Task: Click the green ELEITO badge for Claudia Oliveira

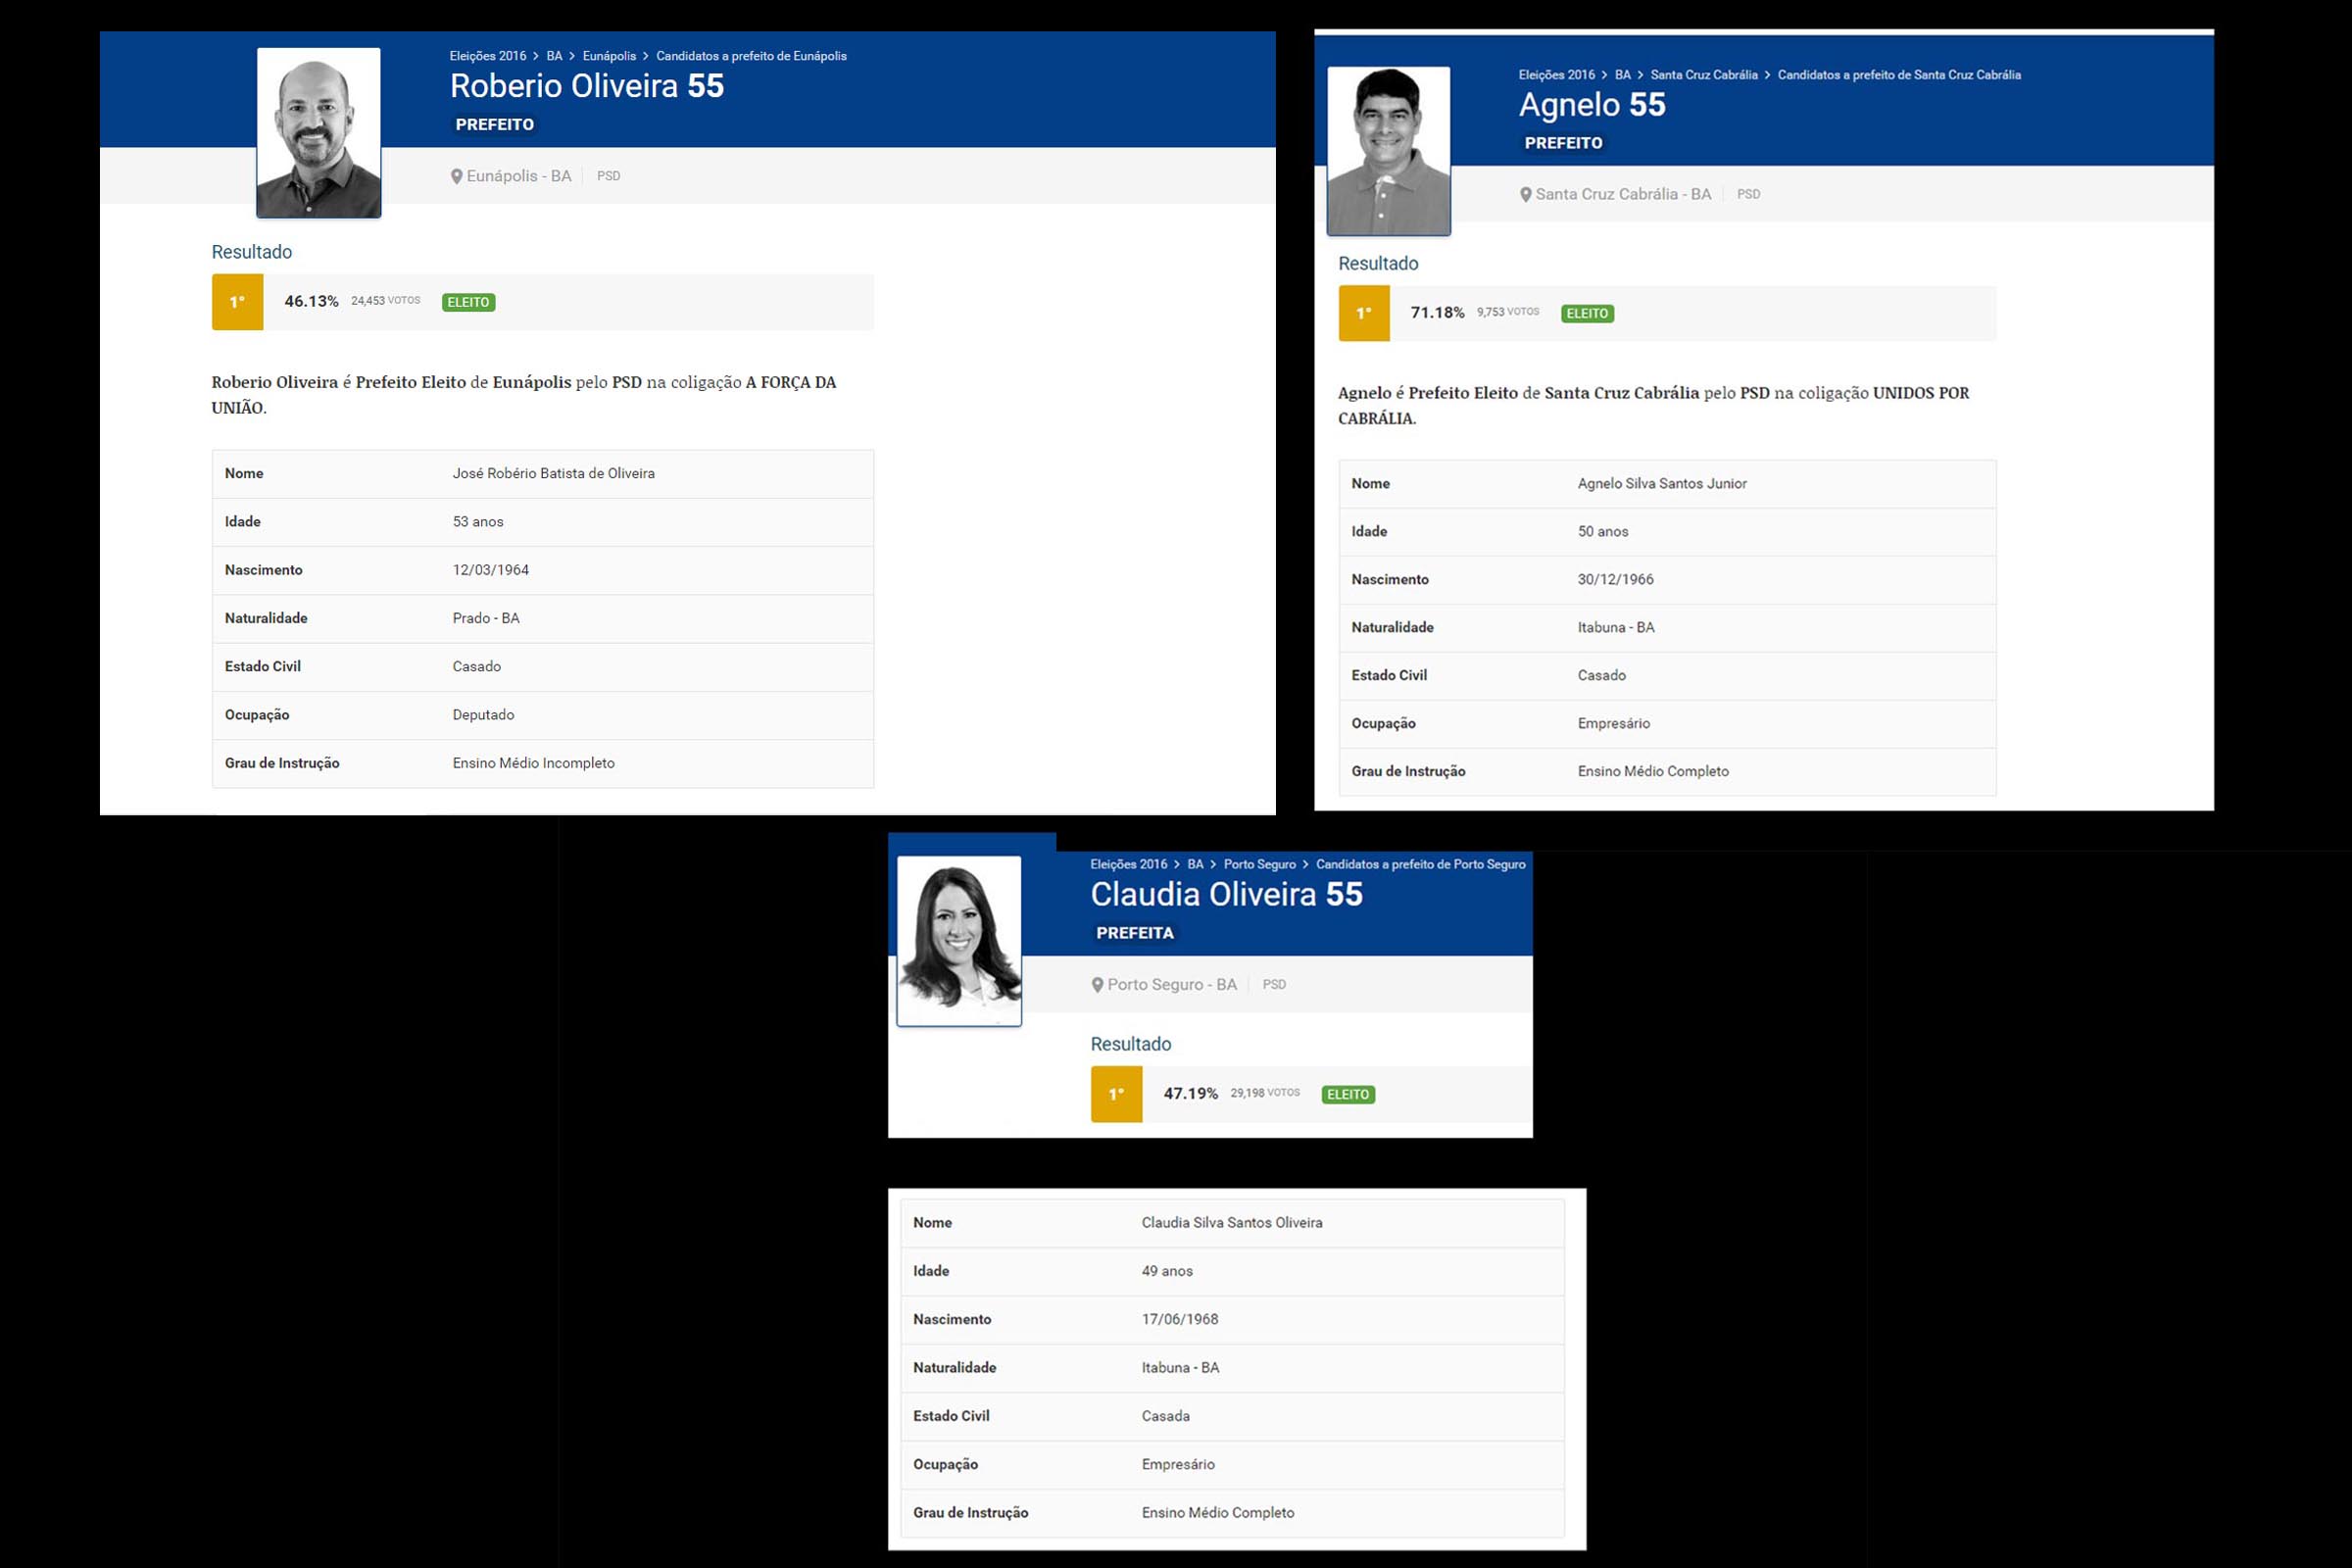Action: tap(1347, 1094)
